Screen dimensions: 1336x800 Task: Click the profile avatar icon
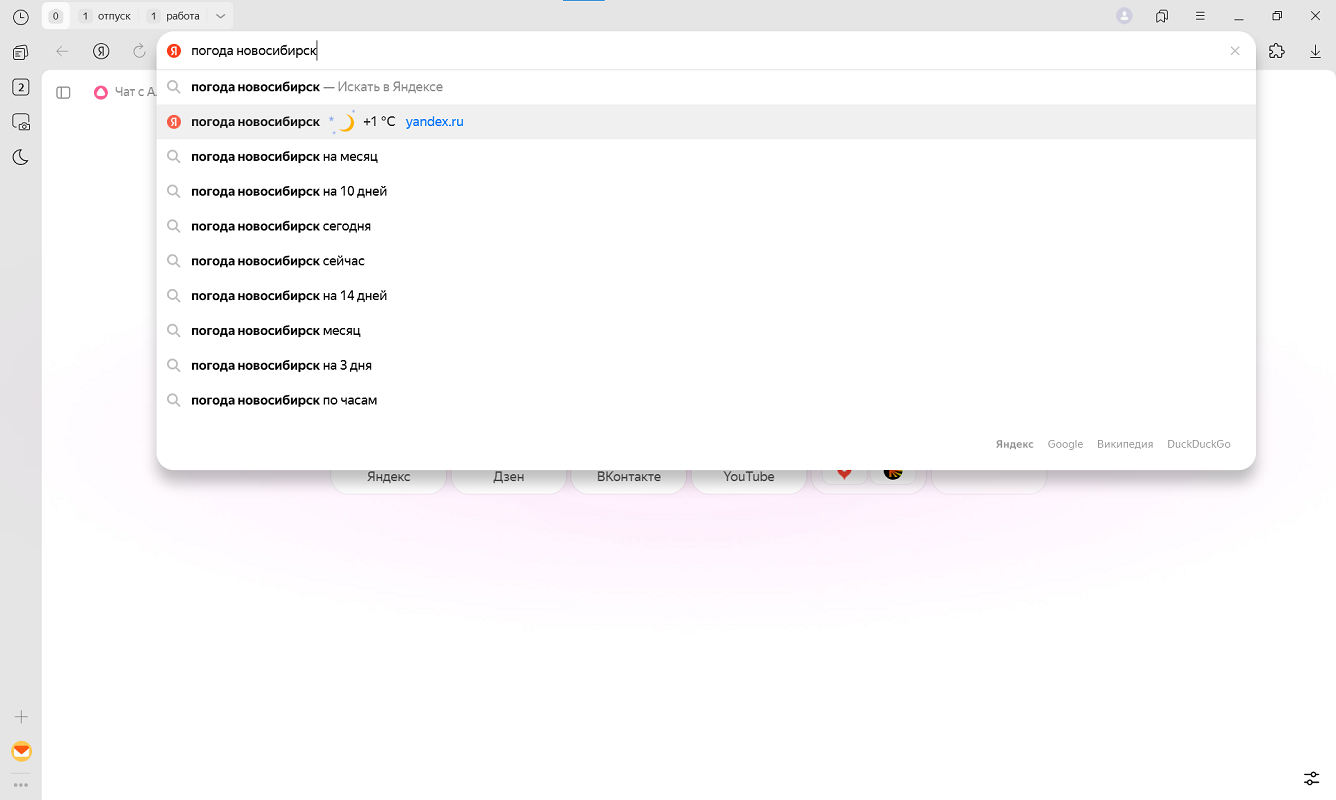[x=1124, y=16]
